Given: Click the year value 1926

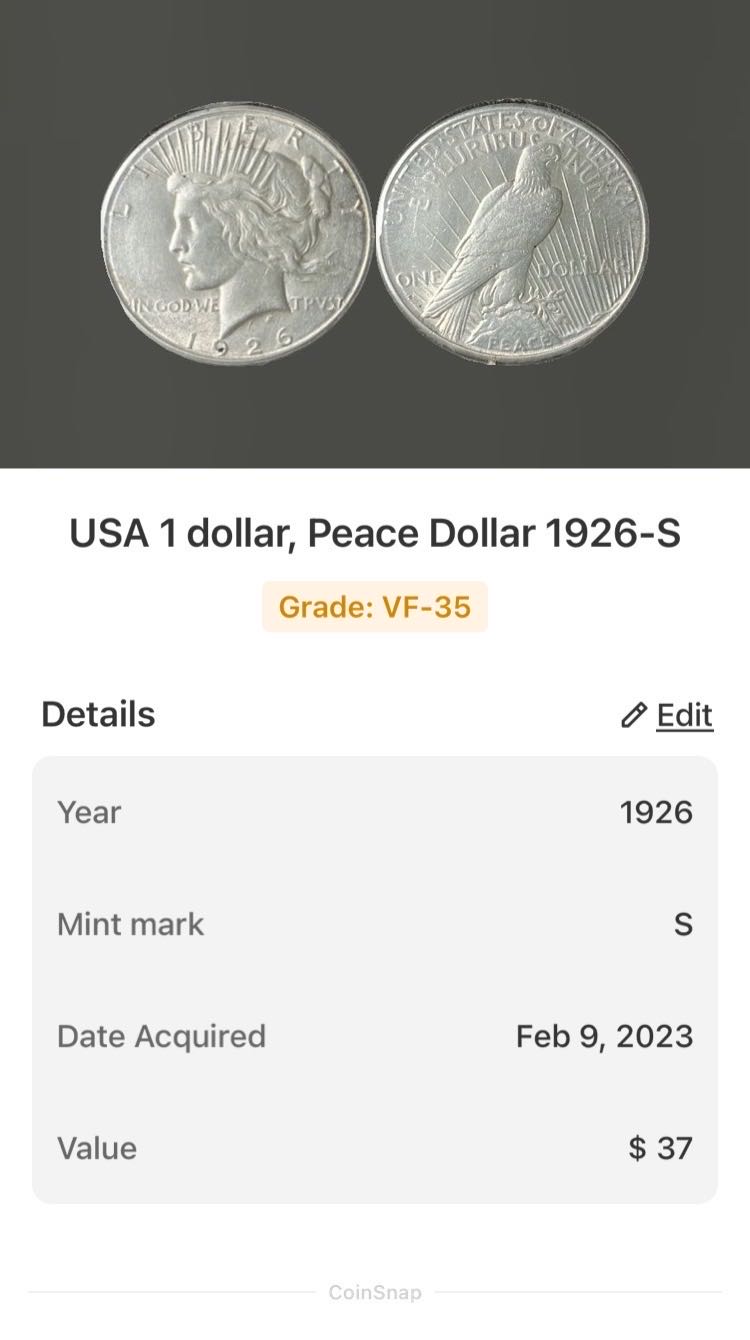Looking at the screenshot, I should click(x=656, y=812).
